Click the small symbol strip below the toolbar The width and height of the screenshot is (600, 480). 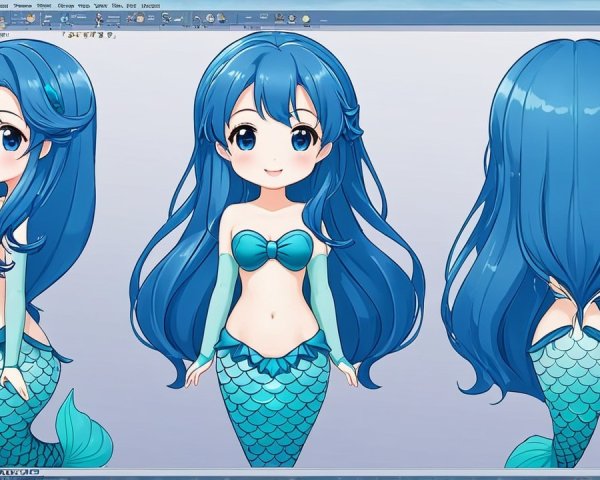point(89,35)
